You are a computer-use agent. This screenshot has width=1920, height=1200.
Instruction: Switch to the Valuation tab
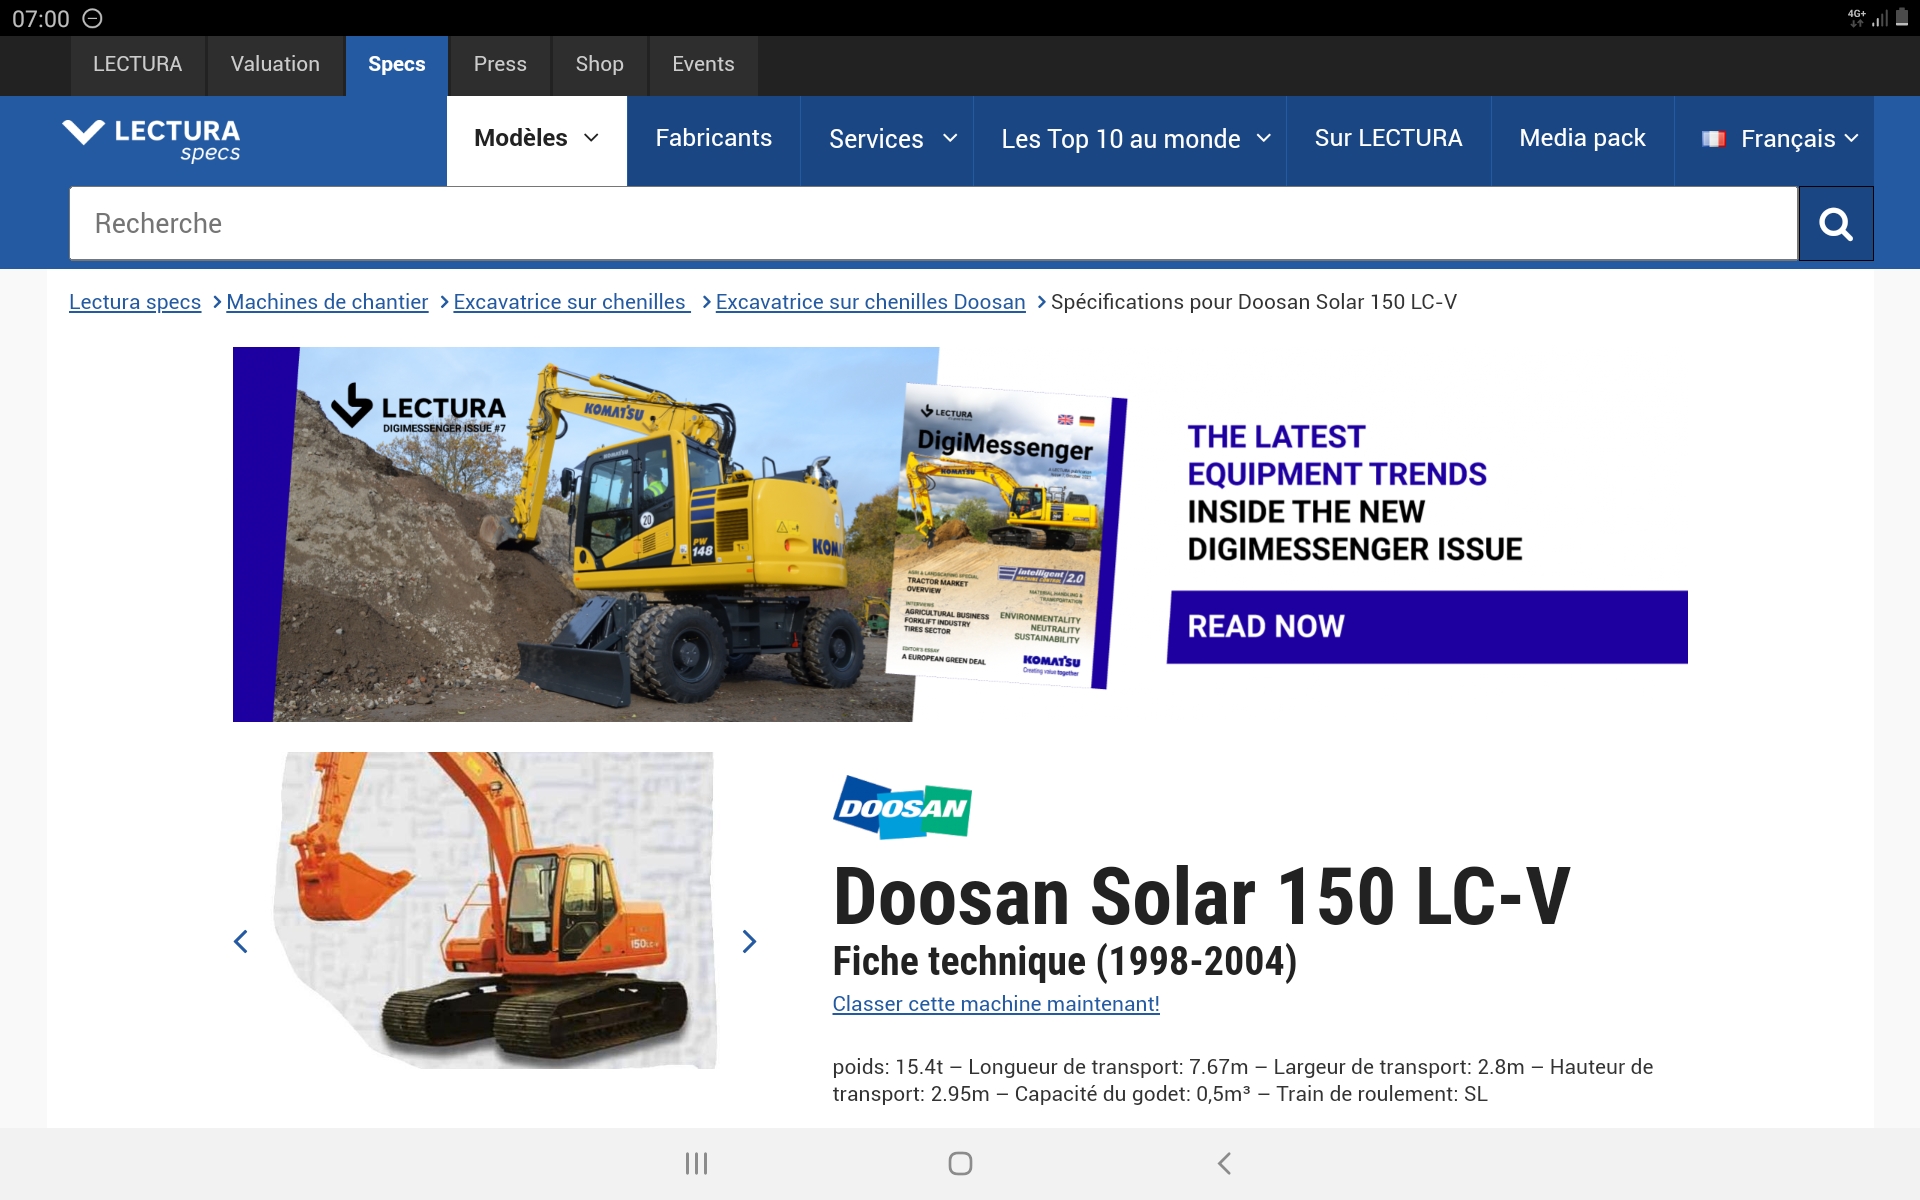tap(275, 65)
